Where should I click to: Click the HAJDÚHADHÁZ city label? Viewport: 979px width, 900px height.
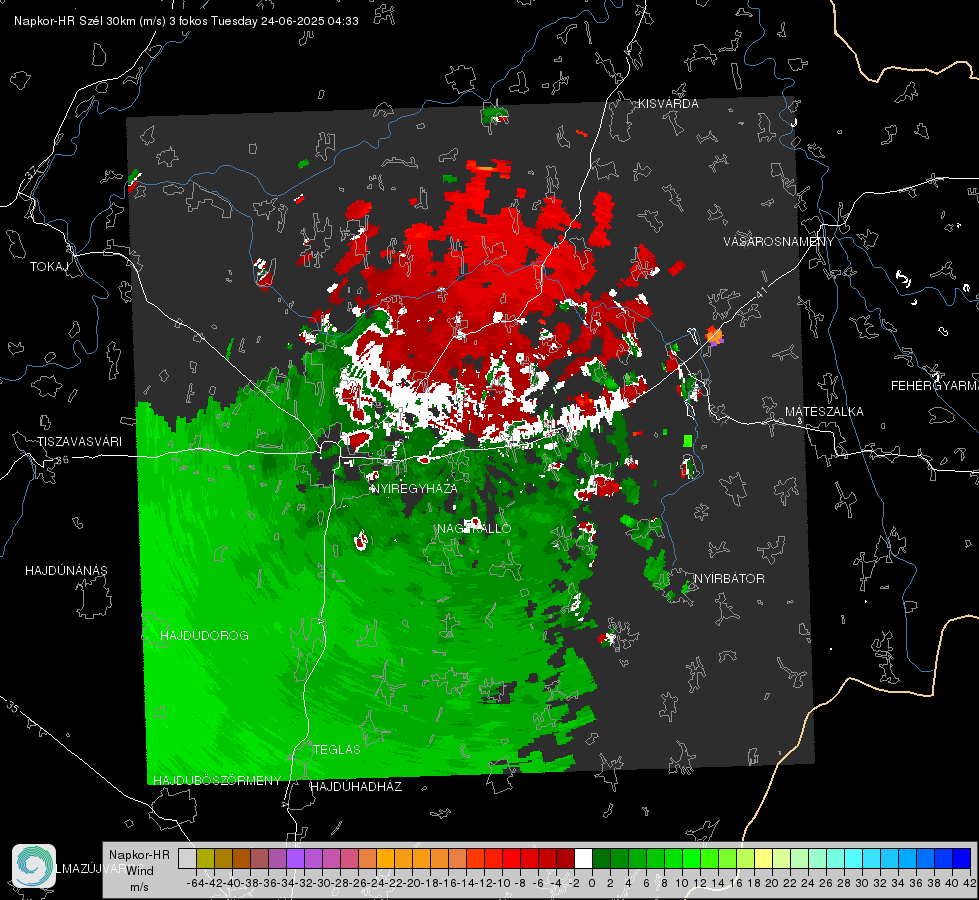(356, 786)
